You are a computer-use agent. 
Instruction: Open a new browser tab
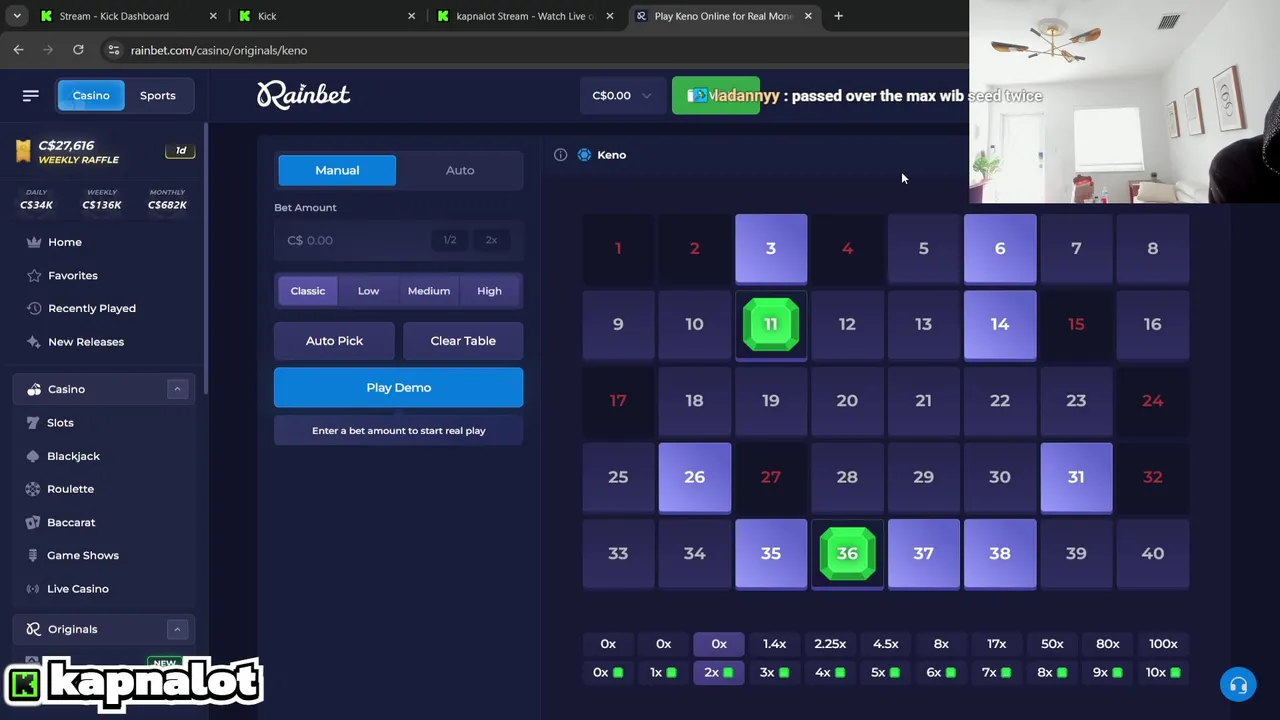838,16
